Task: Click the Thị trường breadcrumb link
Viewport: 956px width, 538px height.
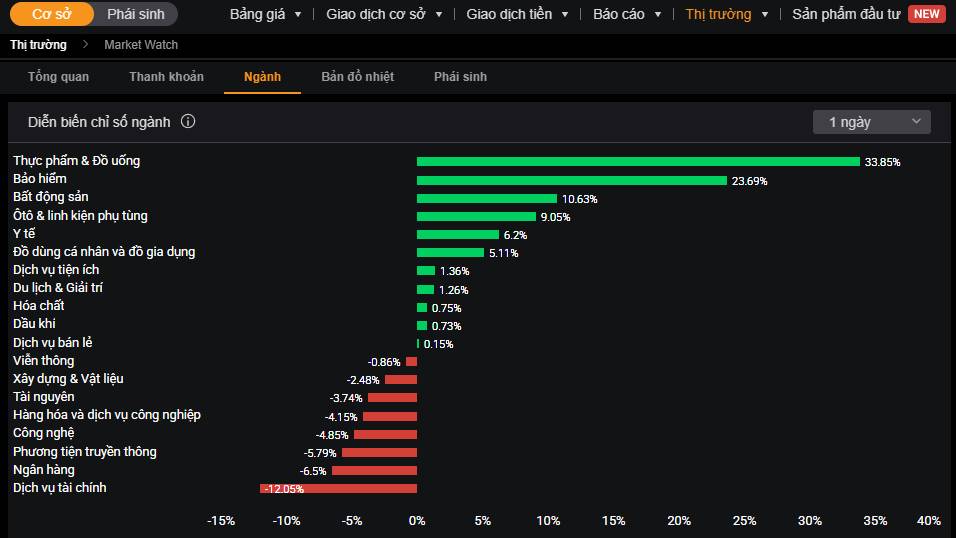Action: click(38, 45)
